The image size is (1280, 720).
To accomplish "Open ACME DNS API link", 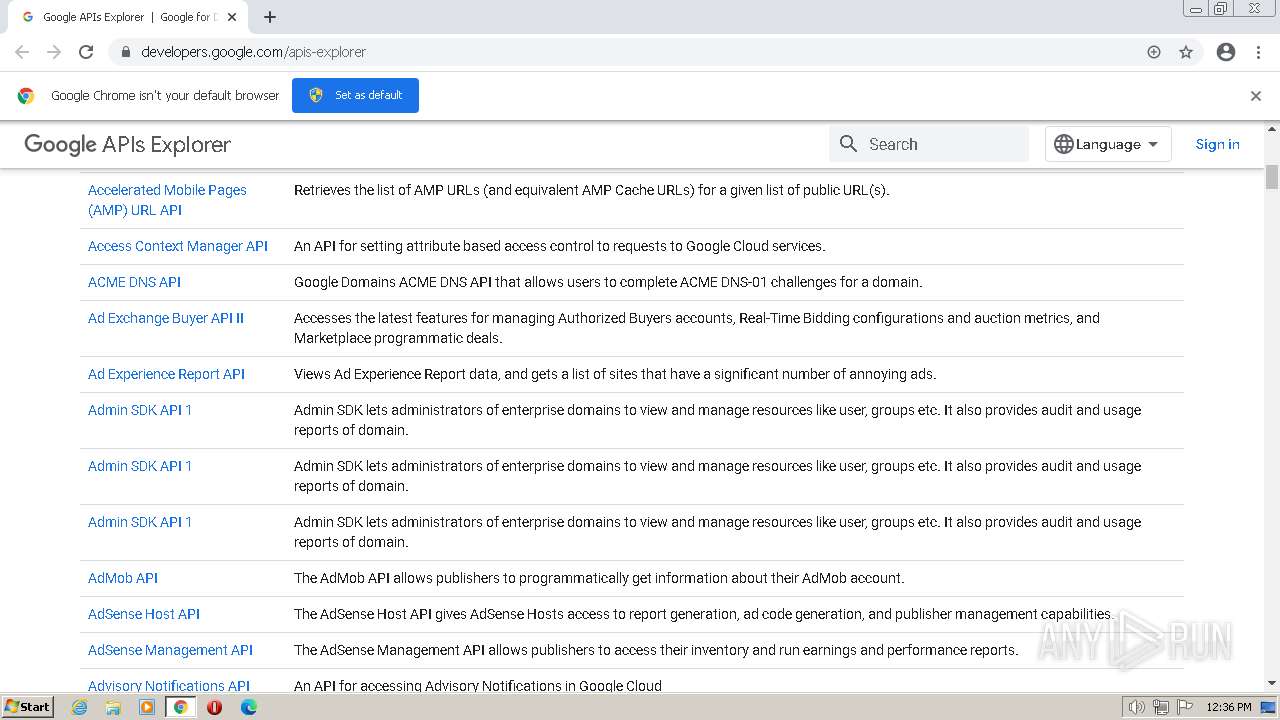I will pyautogui.click(x=134, y=282).
